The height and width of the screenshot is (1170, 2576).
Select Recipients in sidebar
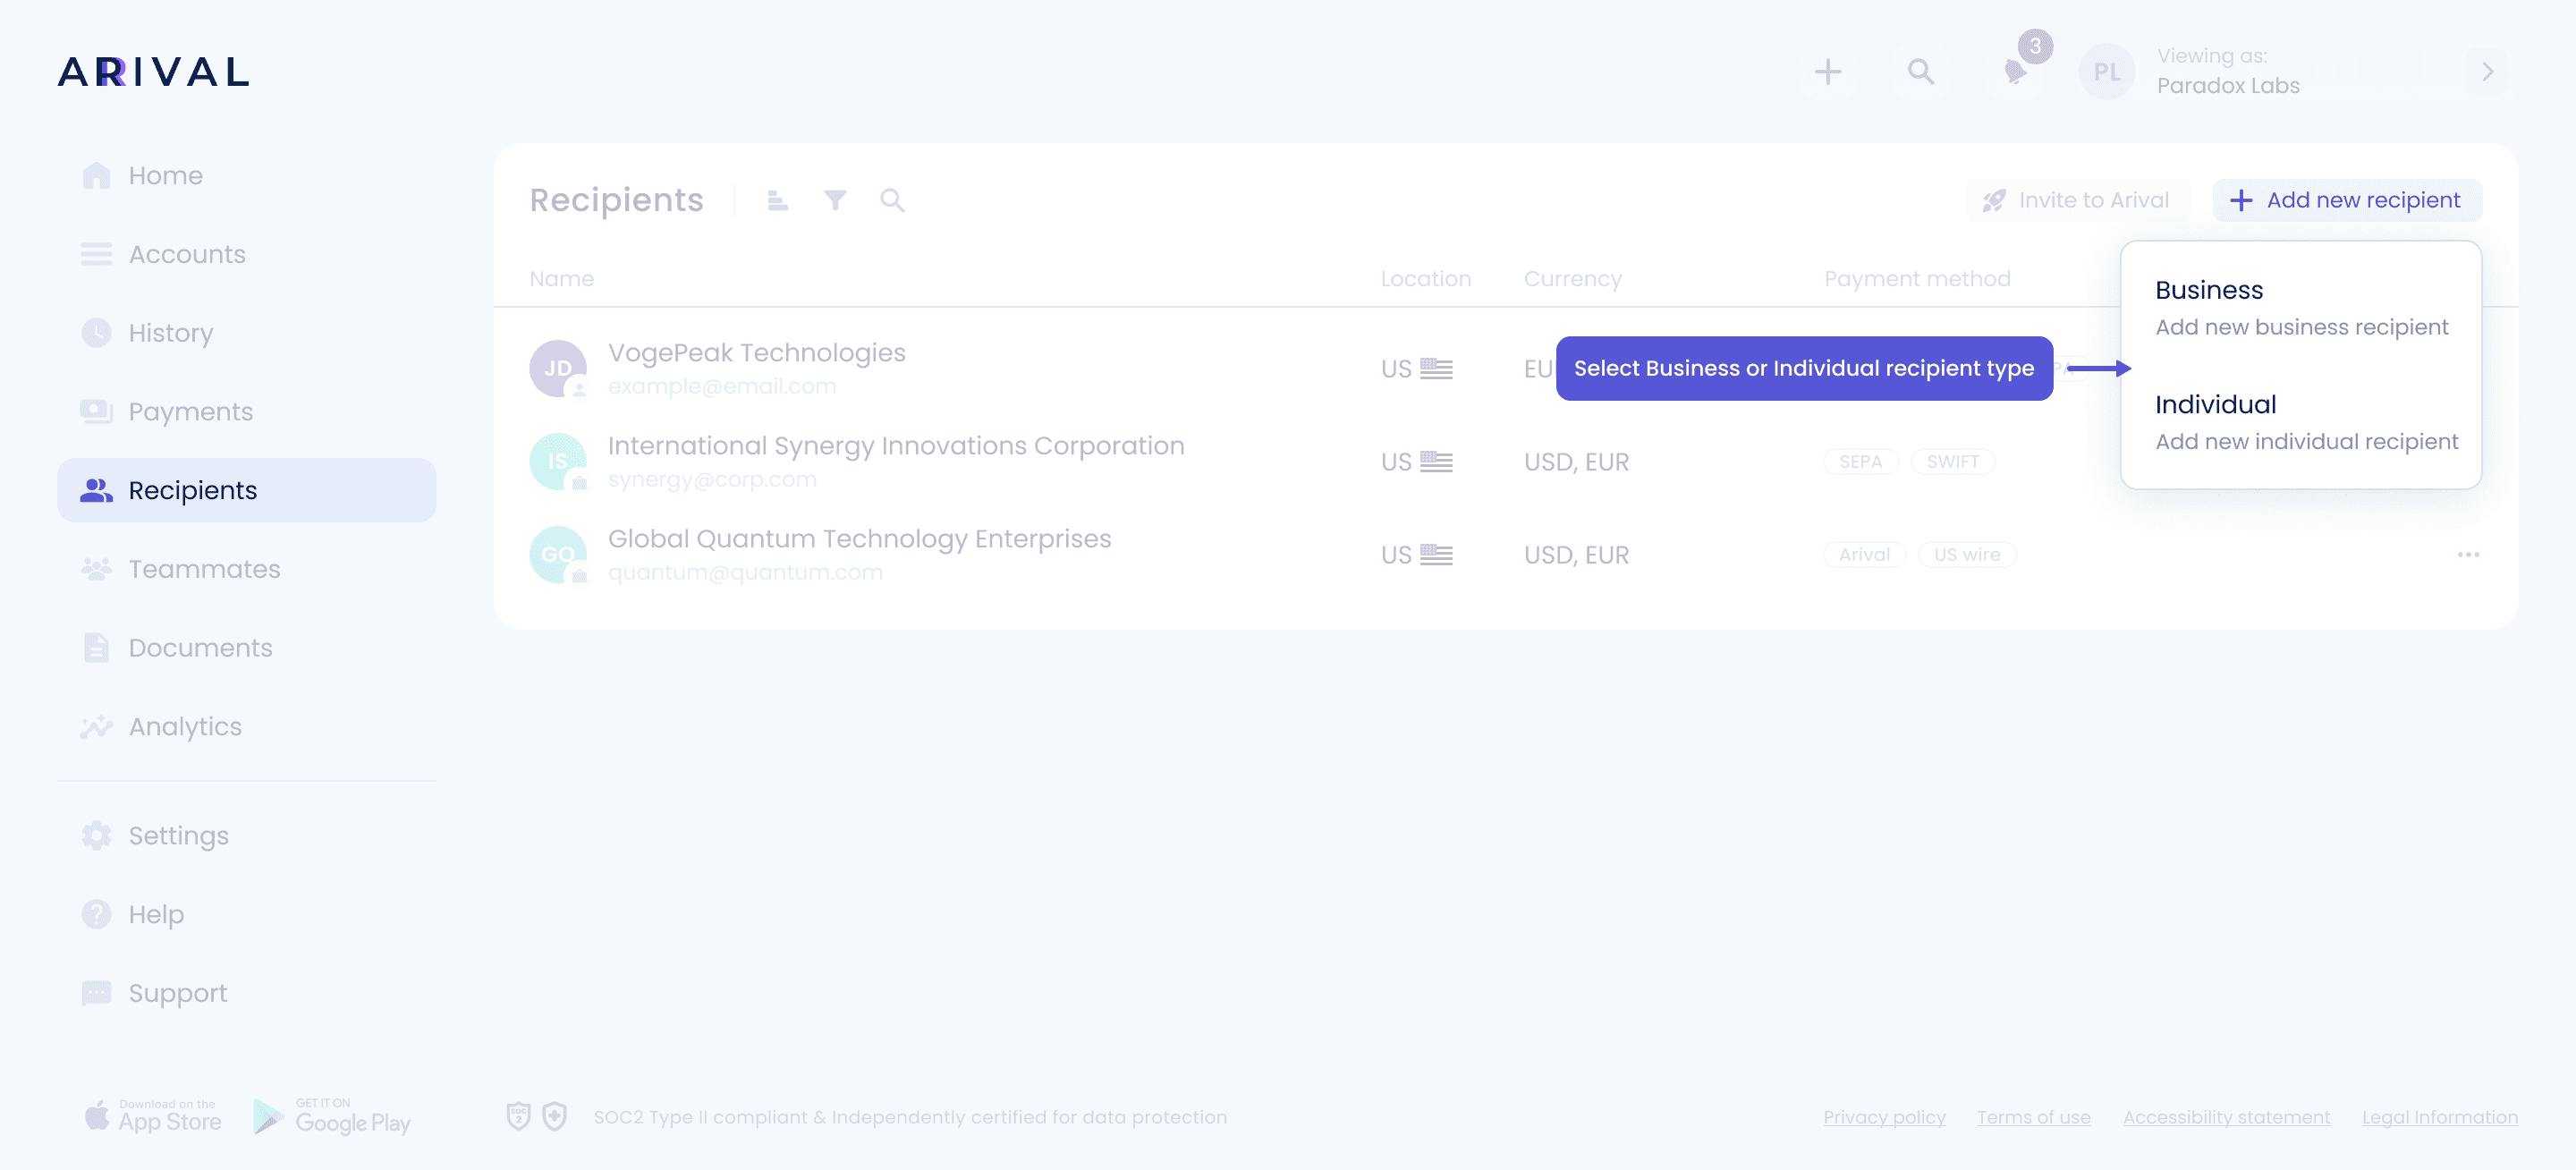(247, 490)
